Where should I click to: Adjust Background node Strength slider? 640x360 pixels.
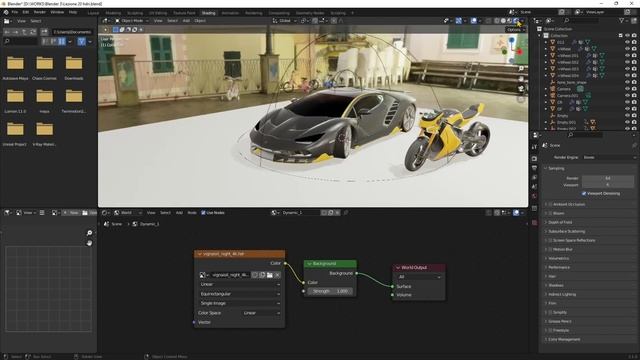[x=330, y=291]
